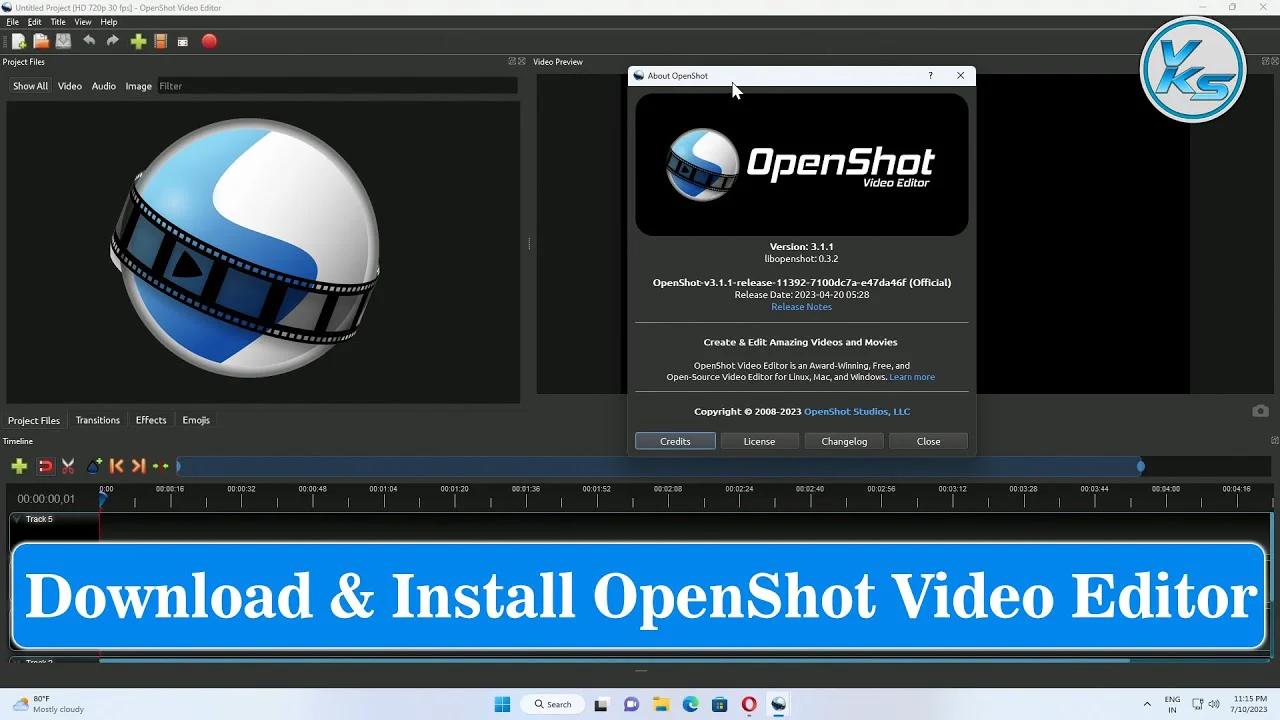
Task: Open an existing project
Action: pos(41,41)
